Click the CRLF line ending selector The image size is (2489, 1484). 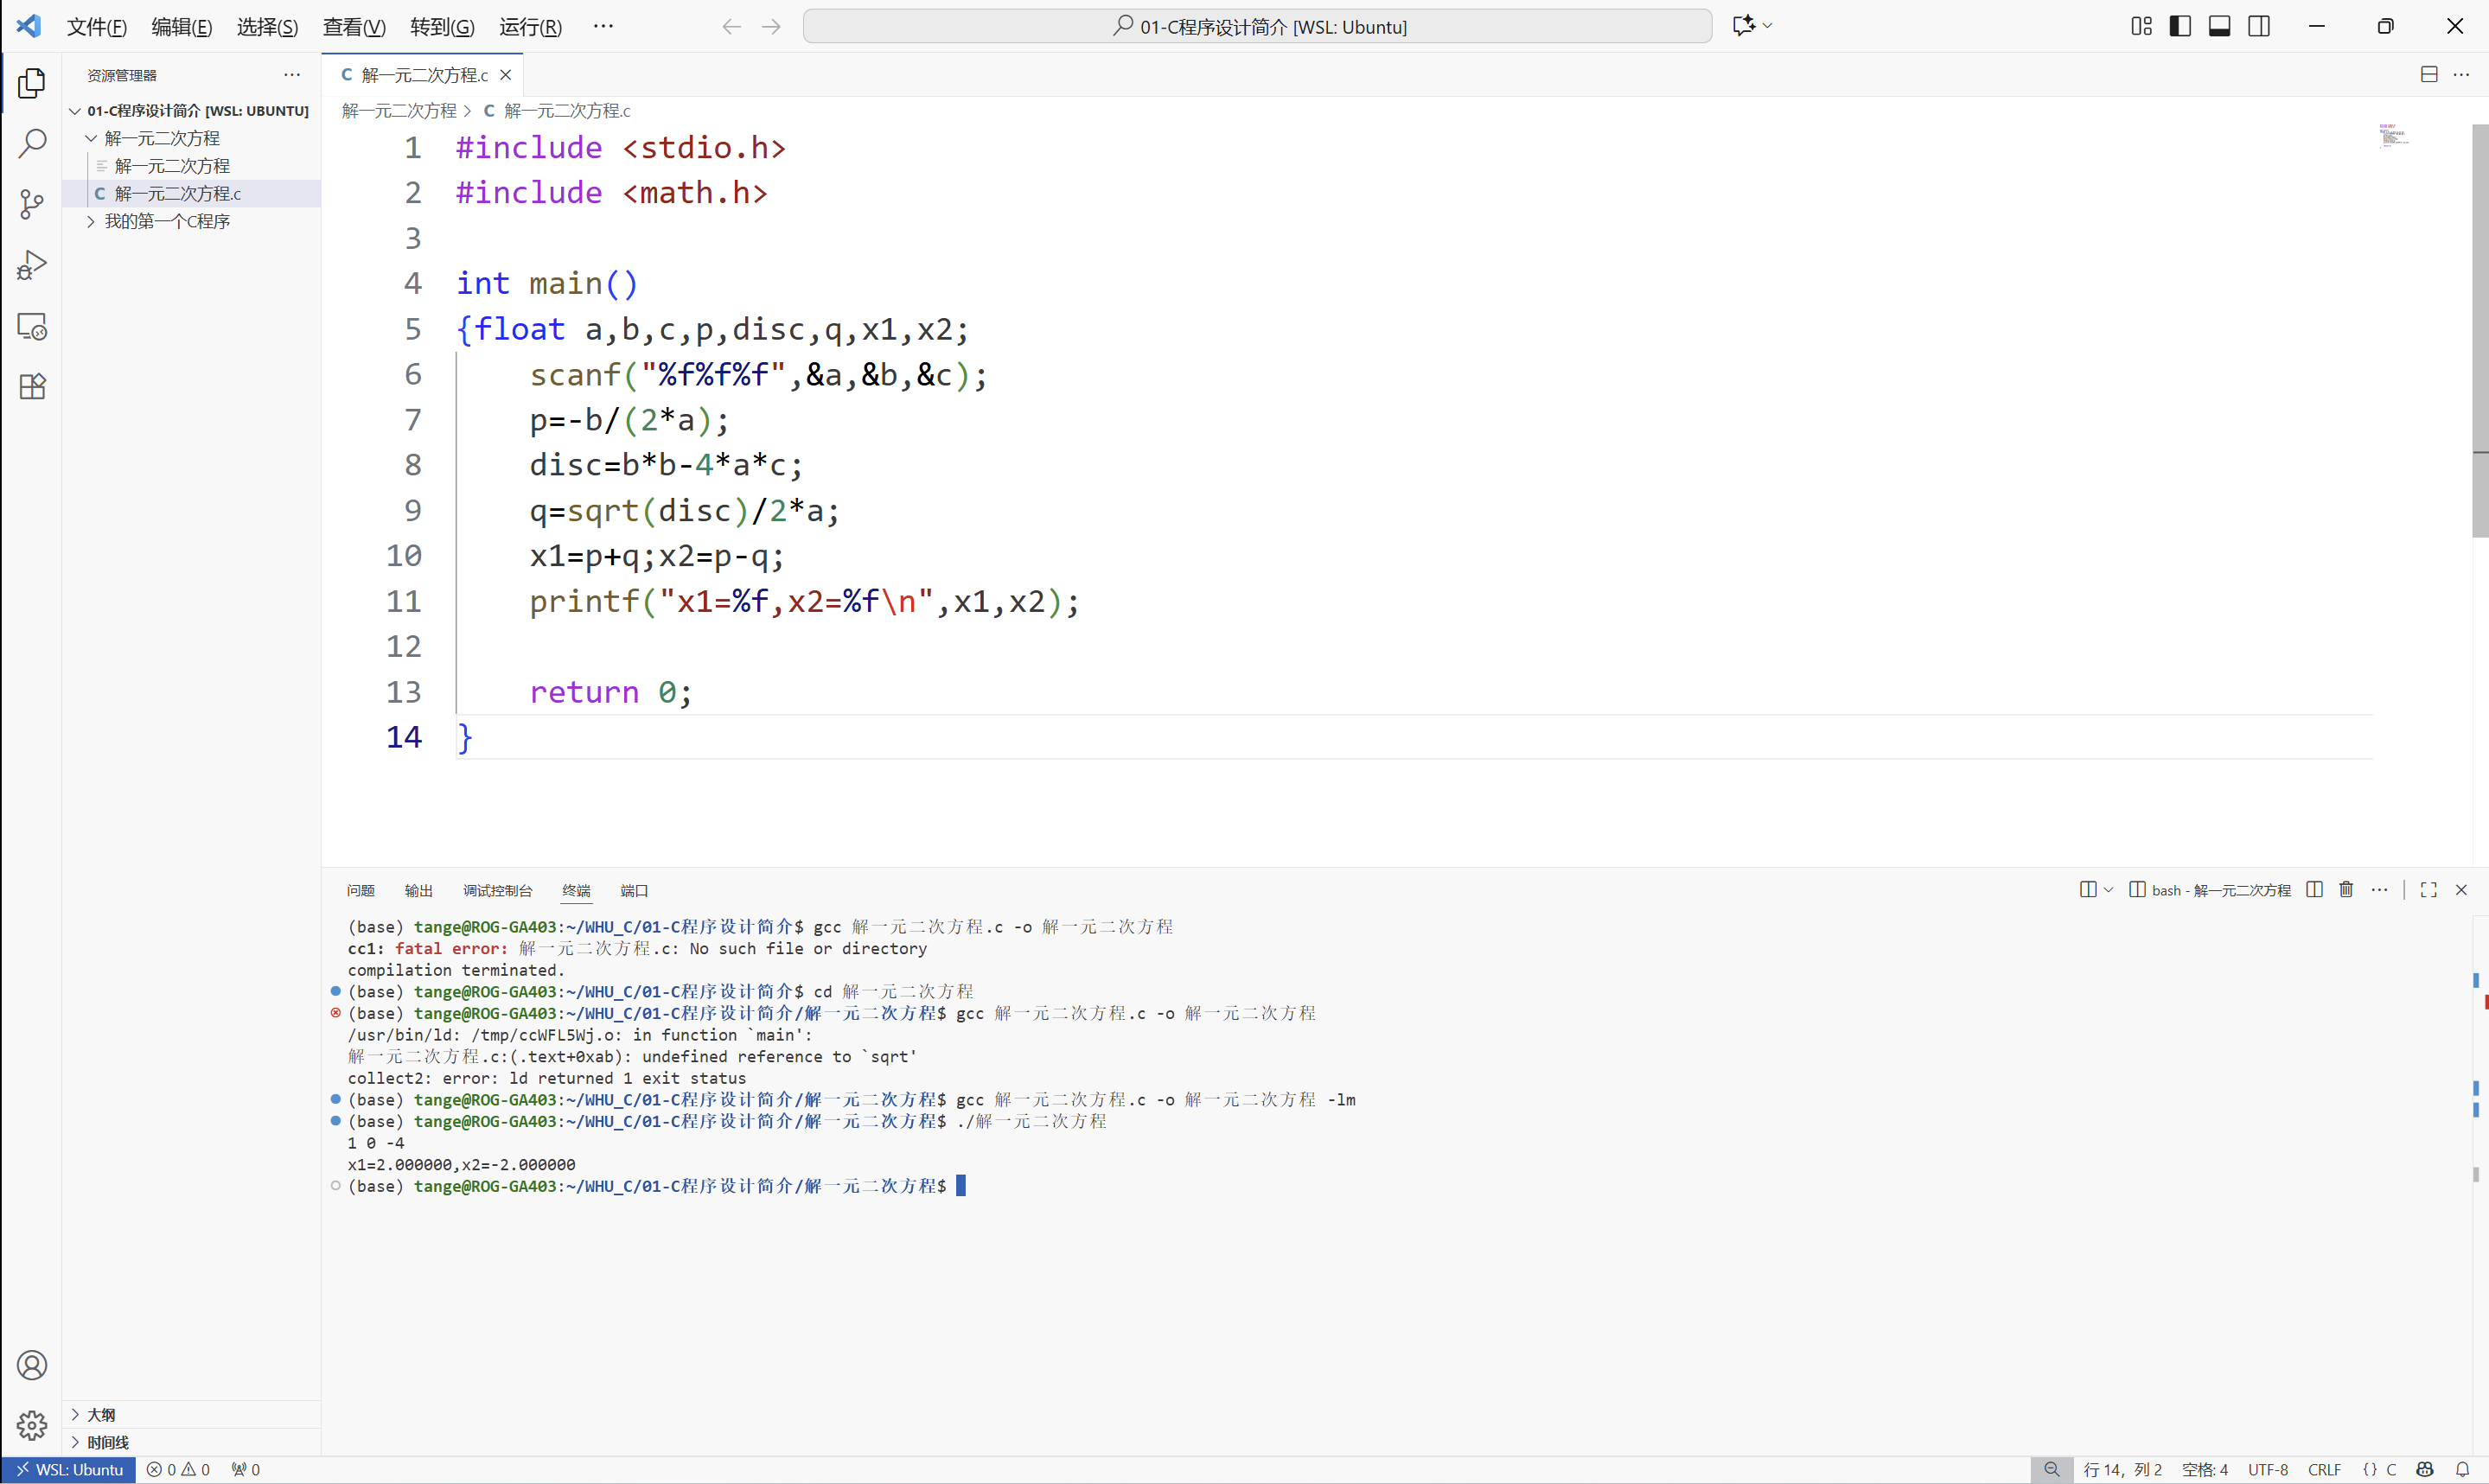coord(2323,1469)
